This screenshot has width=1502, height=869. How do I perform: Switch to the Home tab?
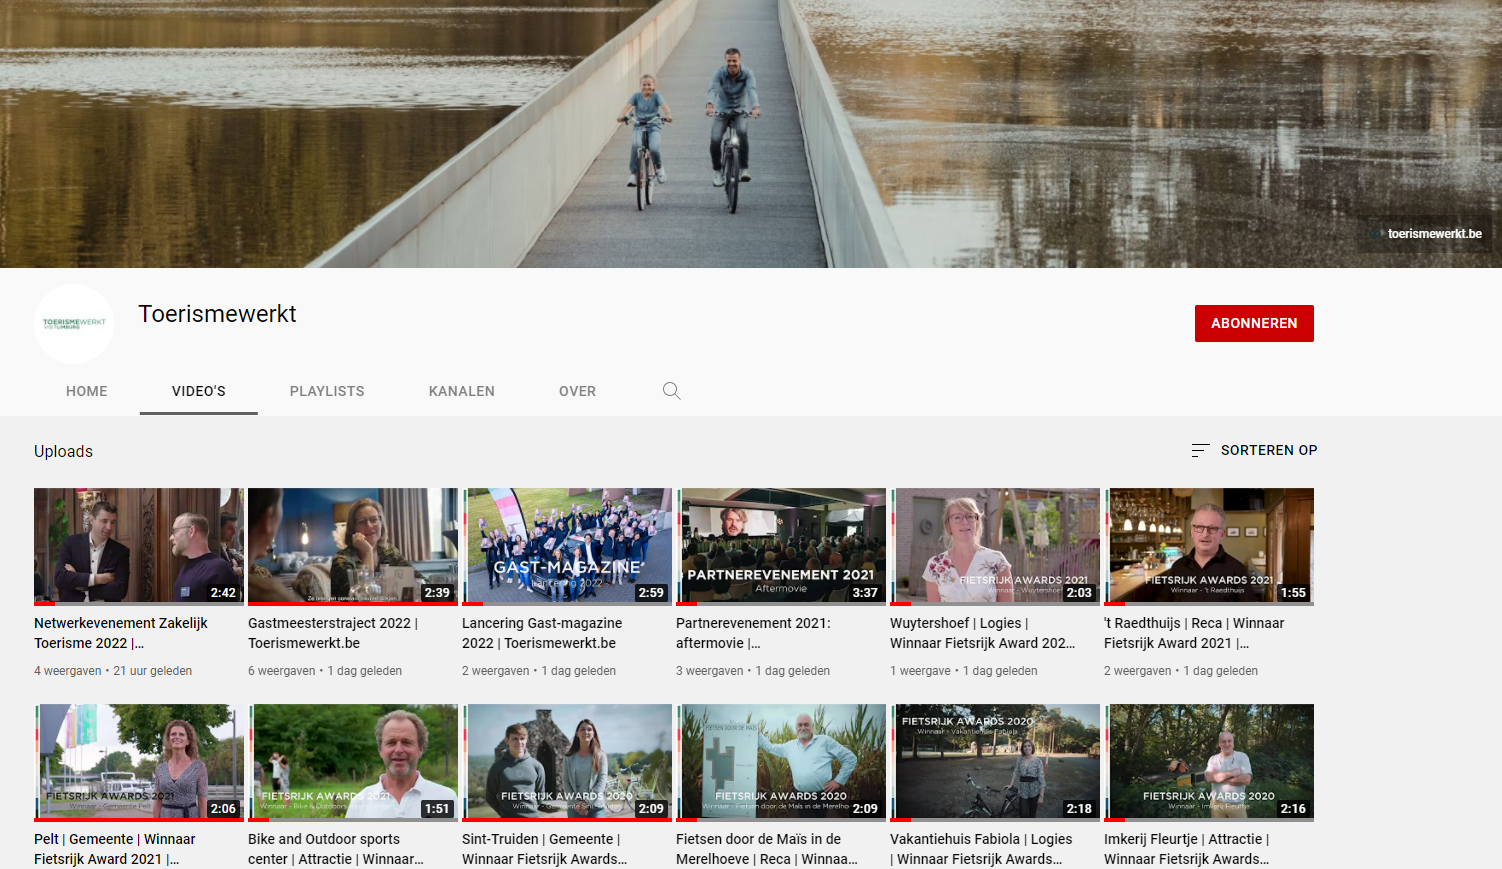pyautogui.click(x=87, y=391)
